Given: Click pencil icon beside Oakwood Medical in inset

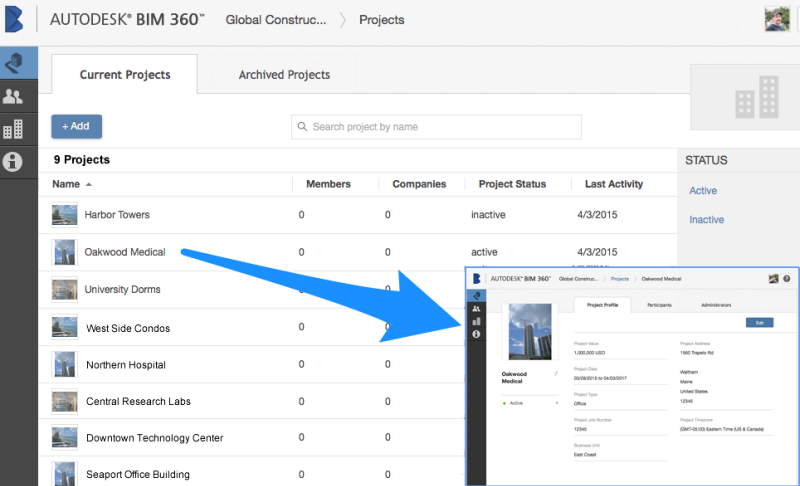Looking at the screenshot, I should point(556,374).
